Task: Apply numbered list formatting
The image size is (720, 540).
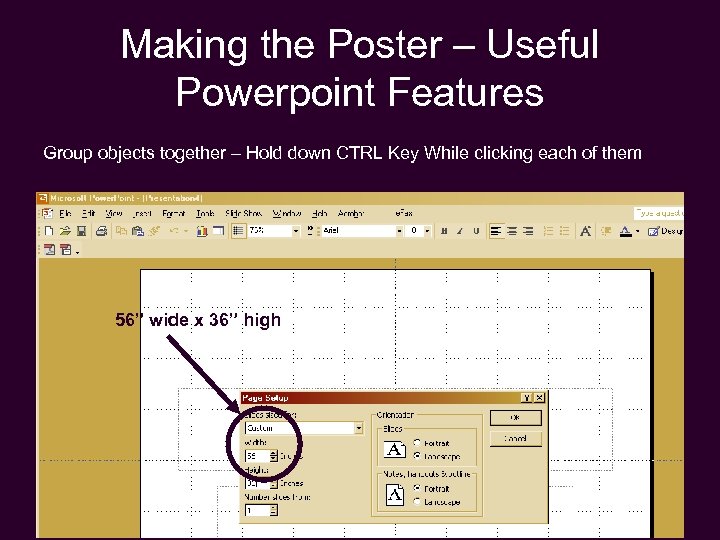Action: tap(548, 231)
